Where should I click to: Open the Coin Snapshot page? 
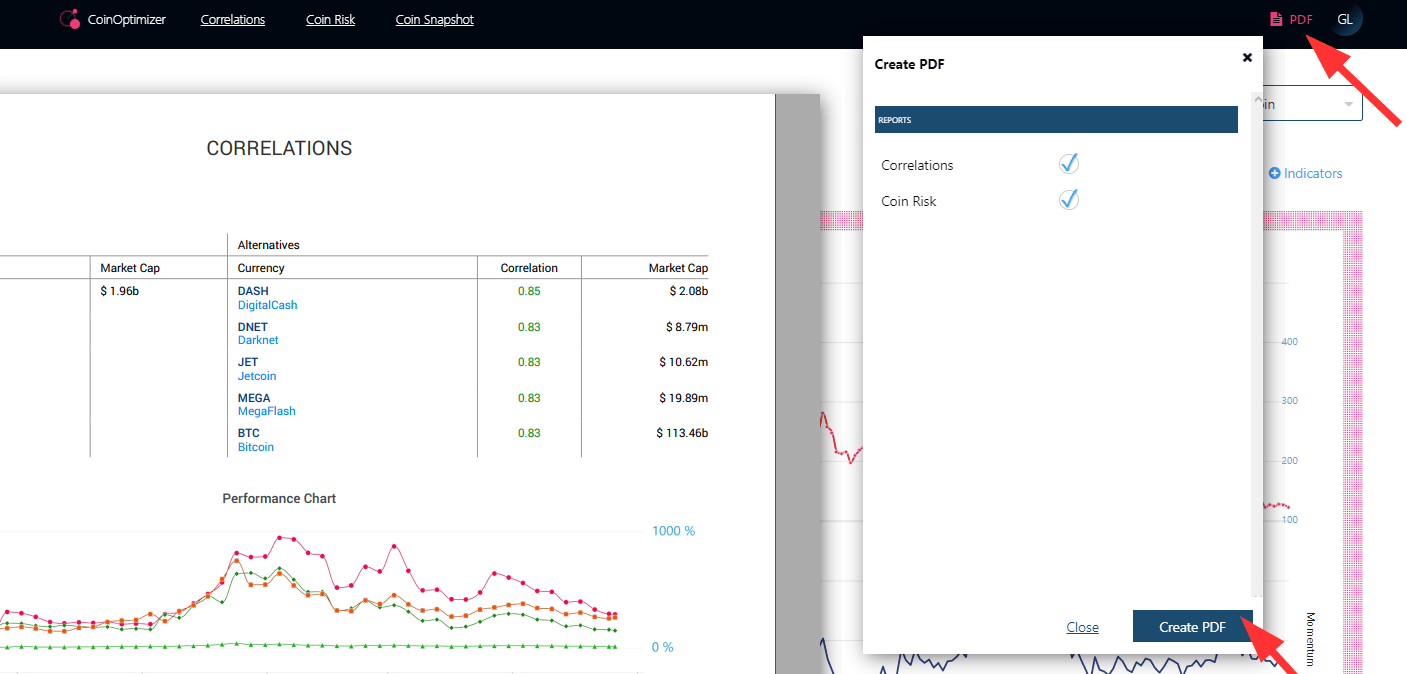point(434,19)
